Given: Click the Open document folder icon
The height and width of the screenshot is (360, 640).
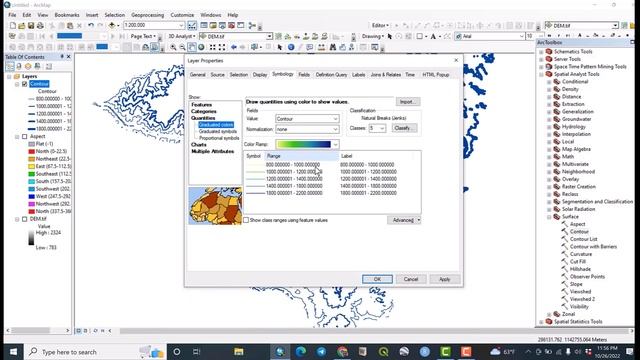Looking at the screenshot, I should (22, 25).
